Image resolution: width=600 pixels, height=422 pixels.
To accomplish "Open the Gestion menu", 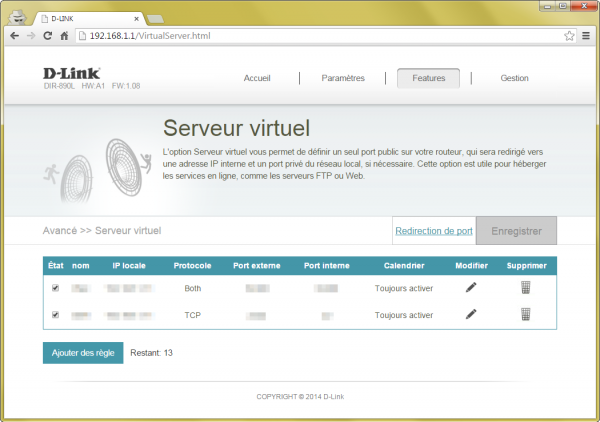I will point(514,78).
